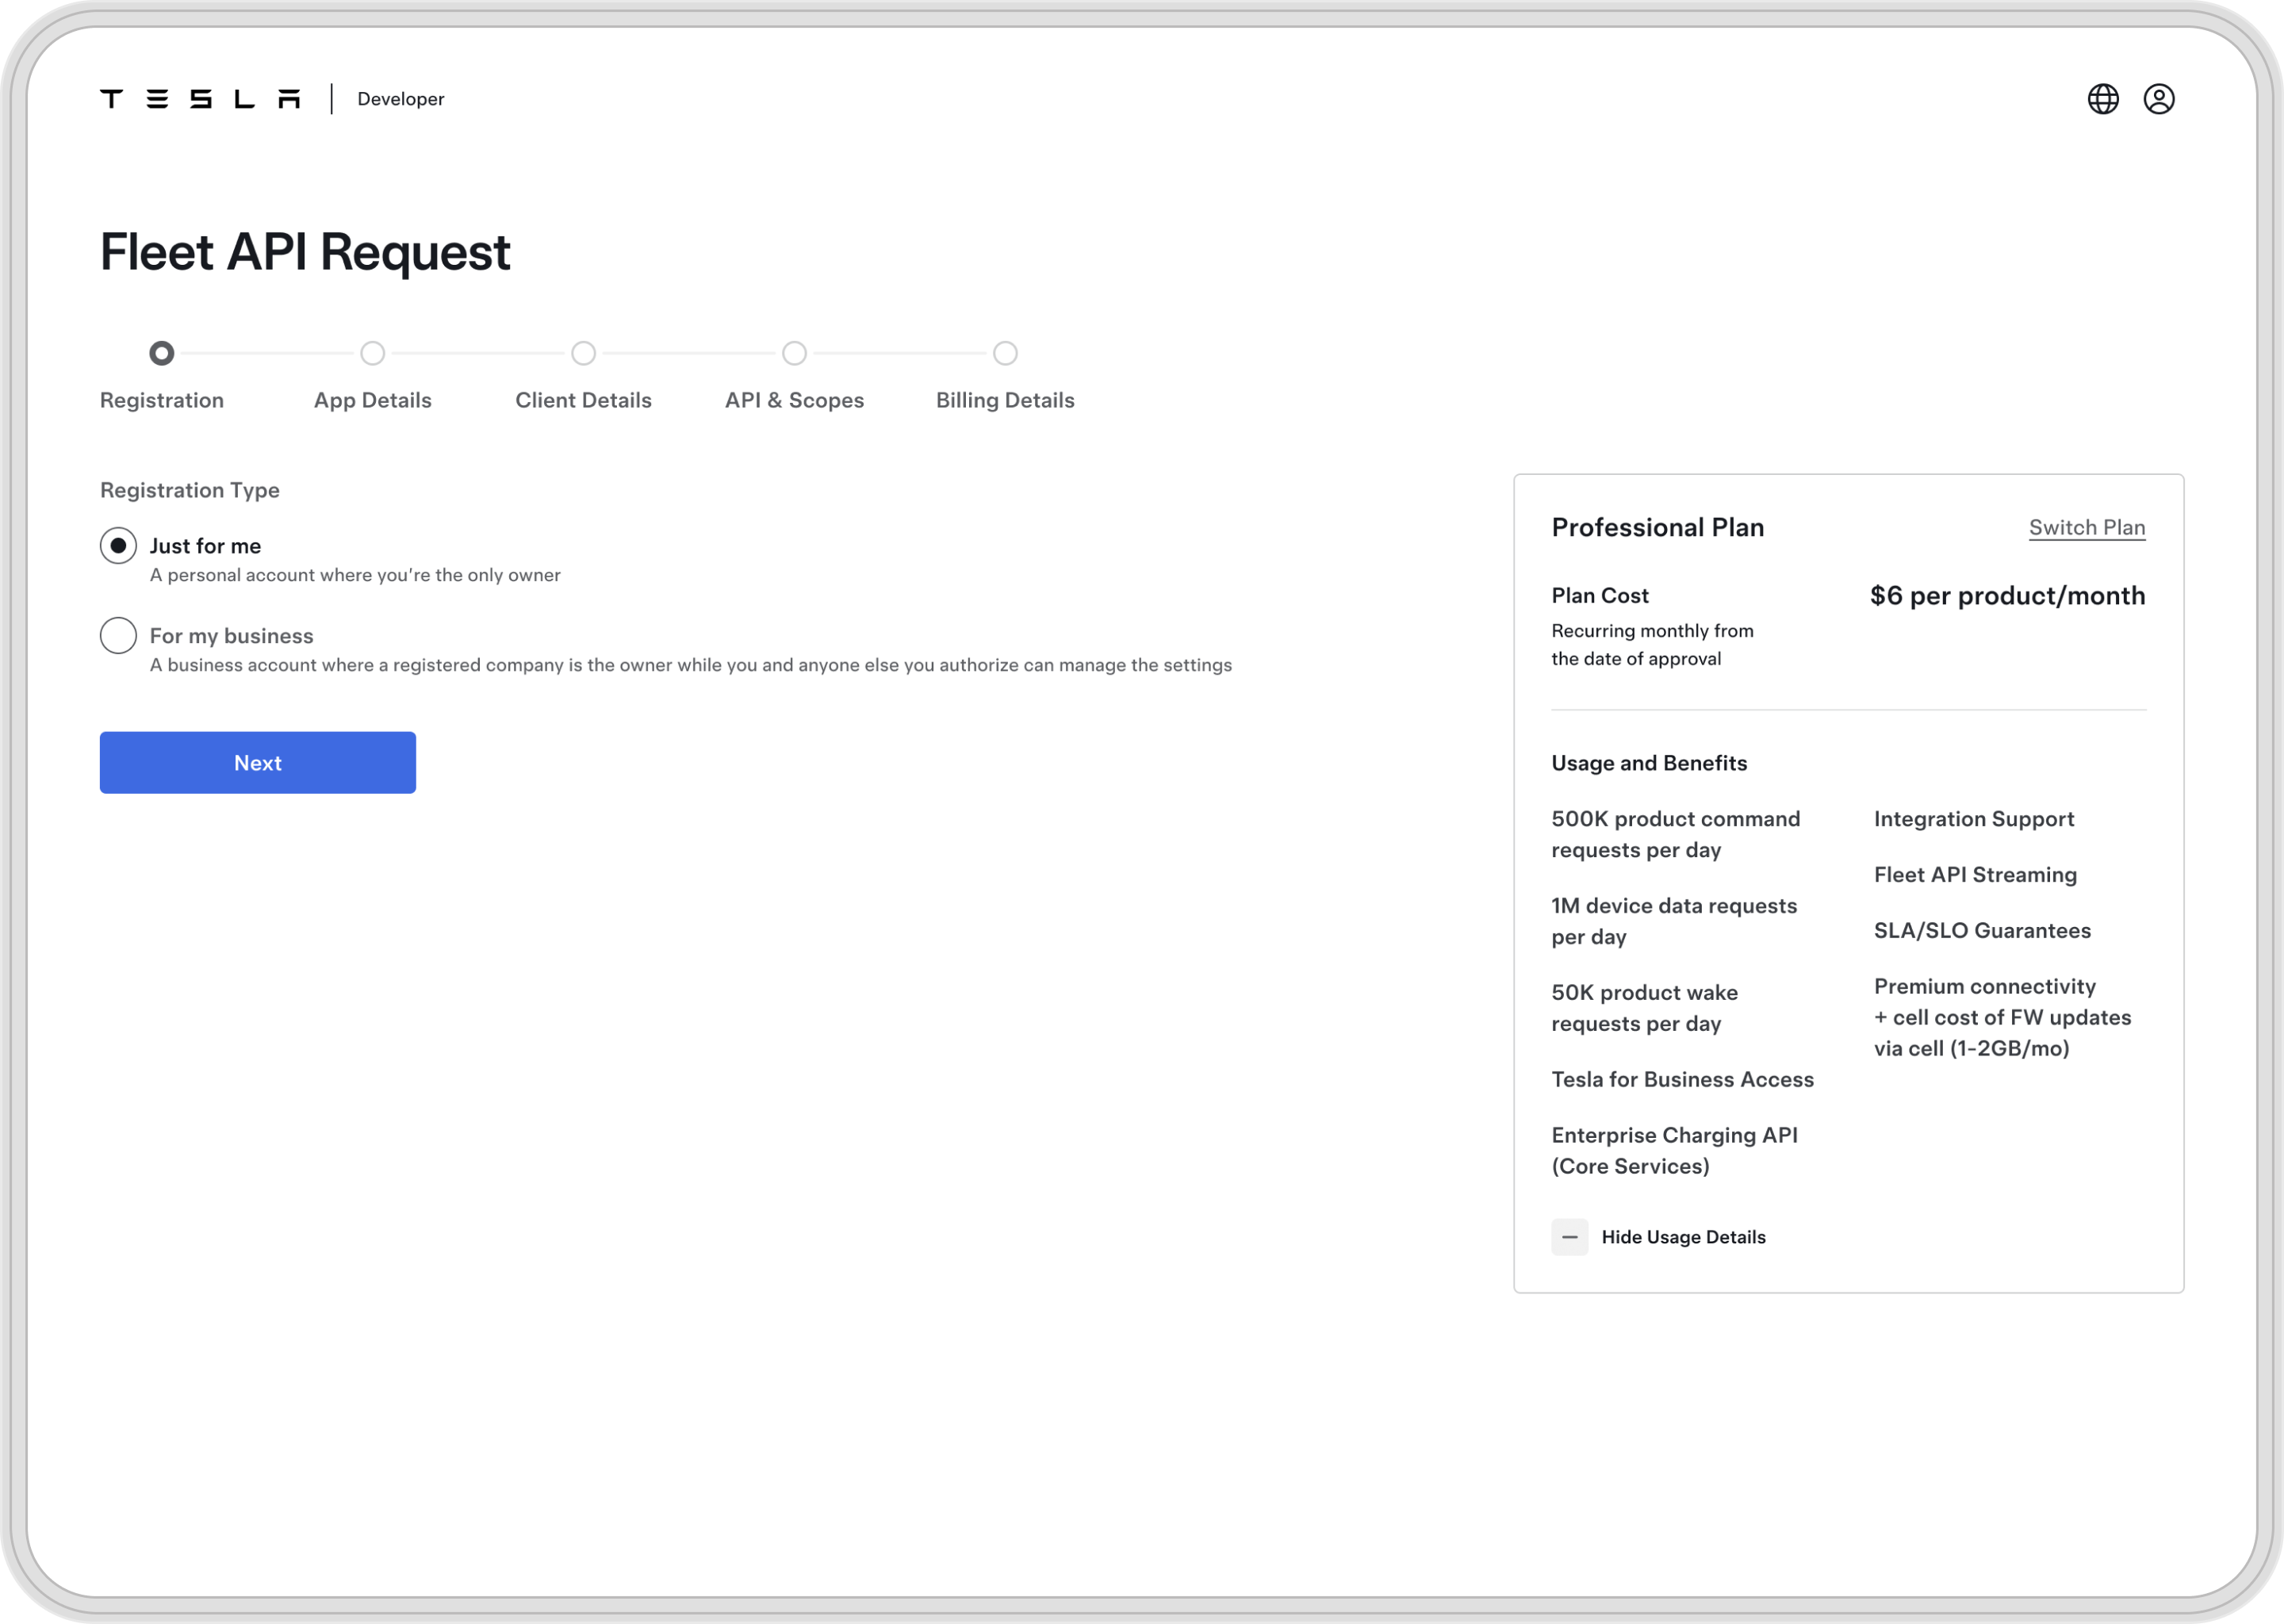Select the 'For my business' radio option

(x=118, y=636)
